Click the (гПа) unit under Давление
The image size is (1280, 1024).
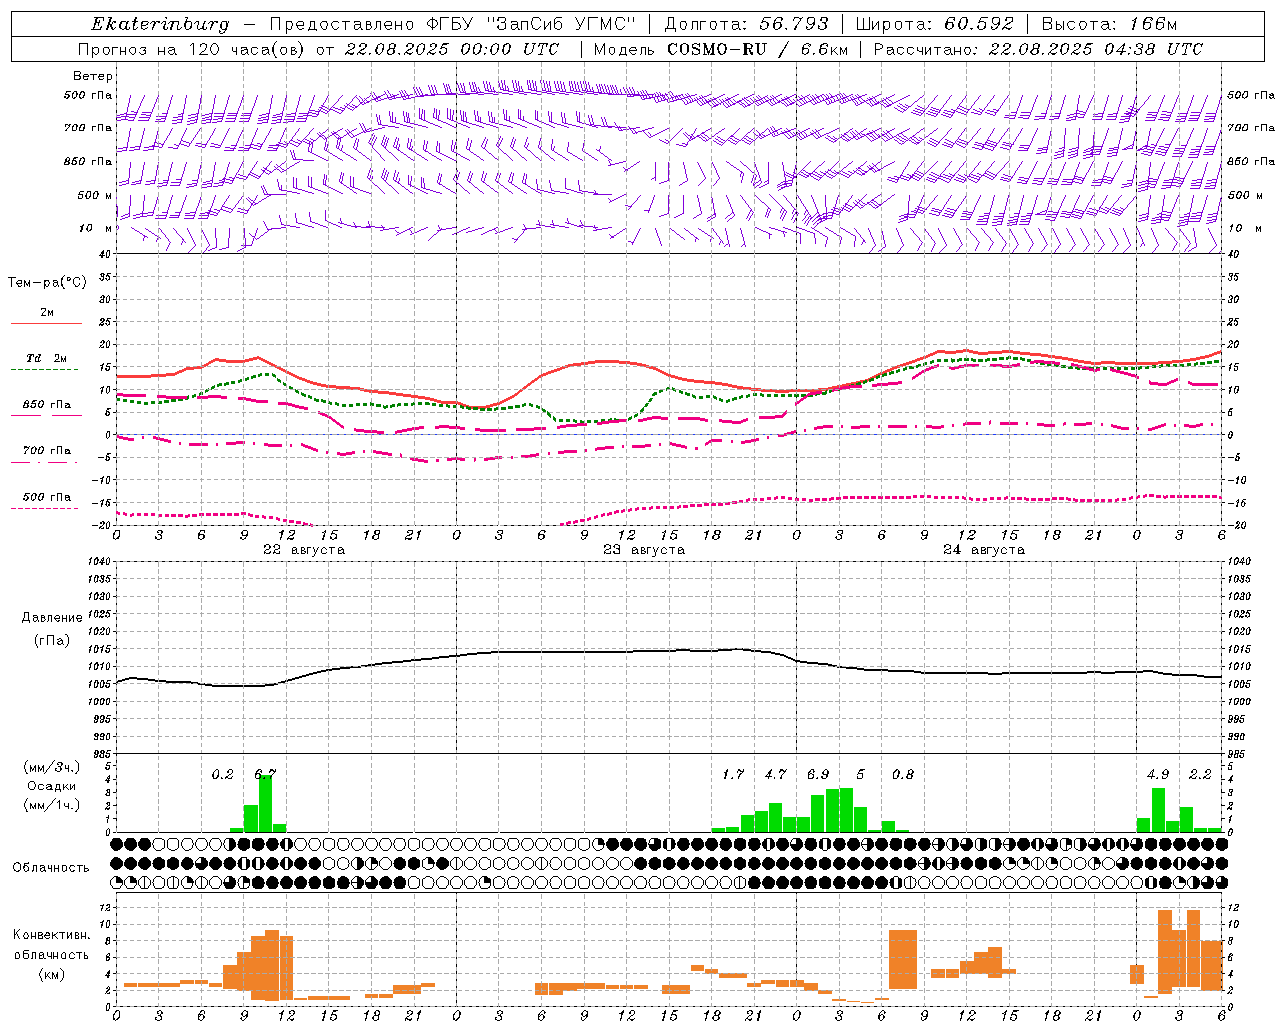(x=51, y=641)
